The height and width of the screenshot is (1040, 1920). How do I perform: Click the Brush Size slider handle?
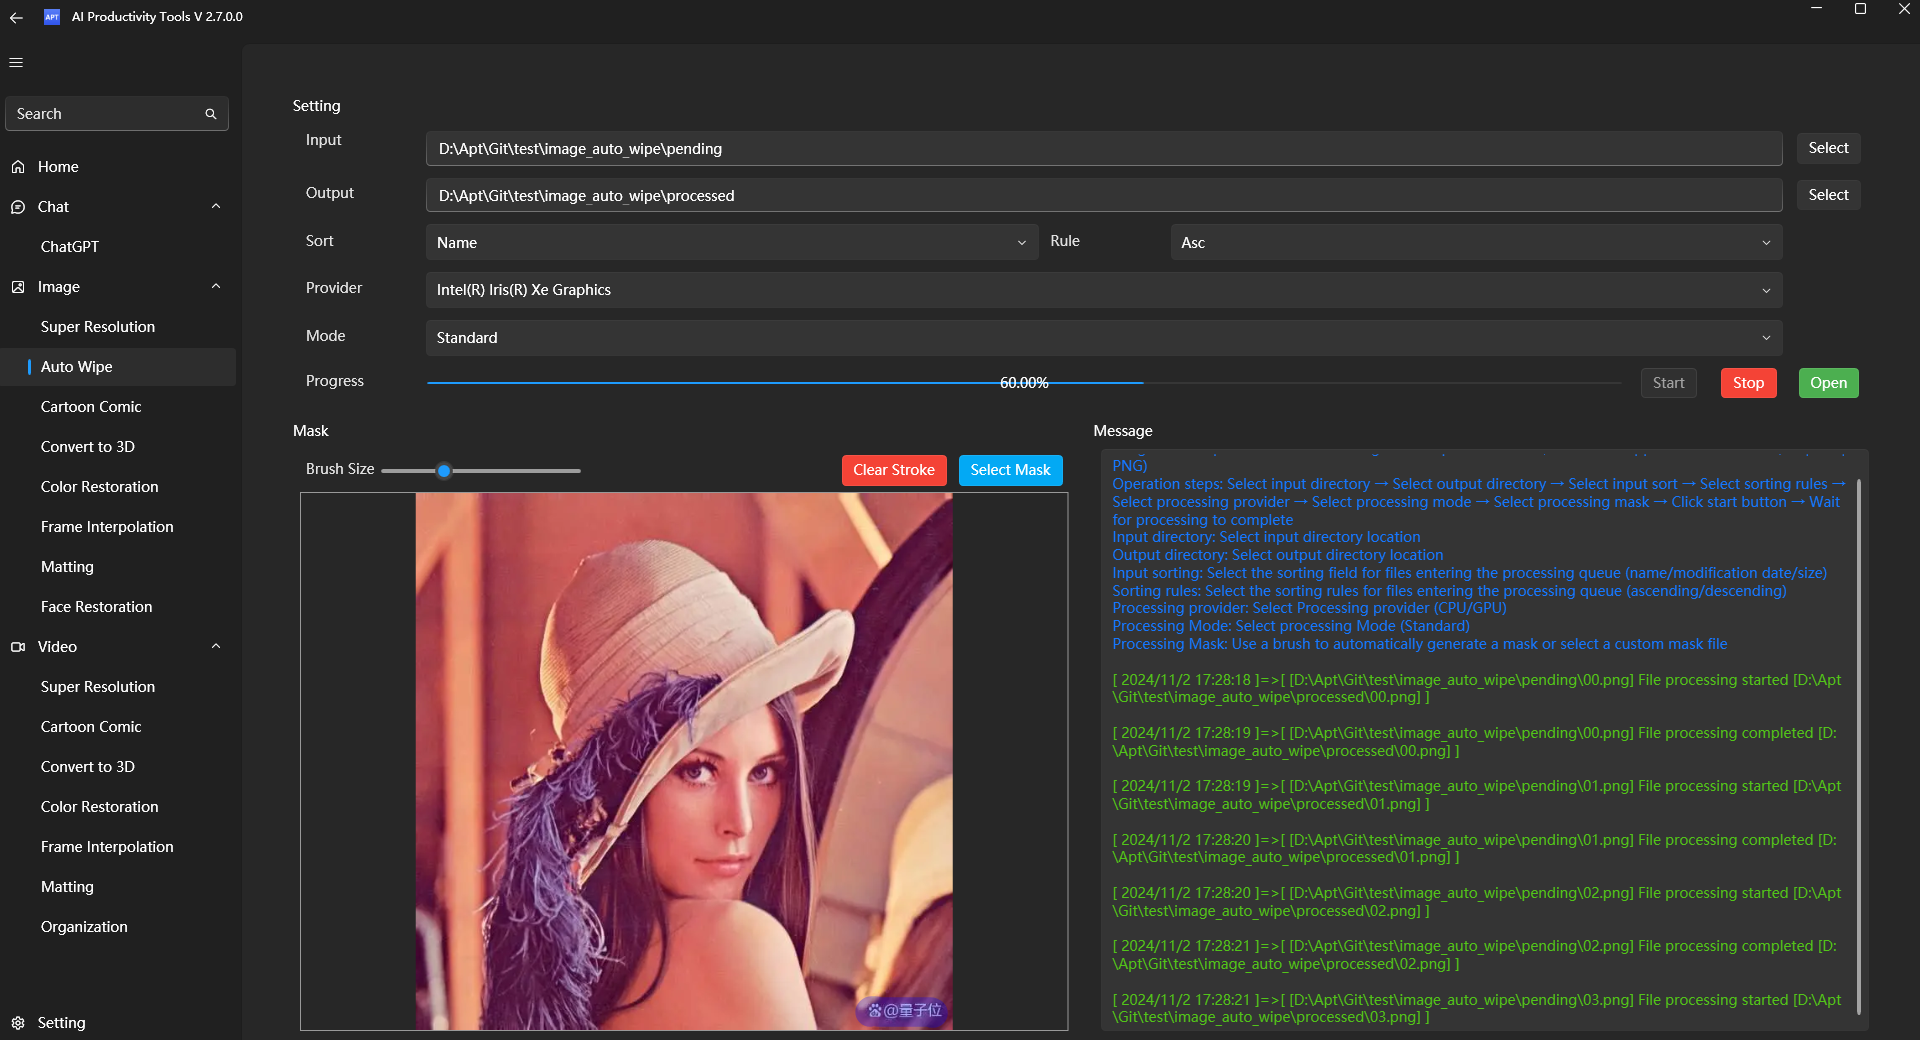click(444, 470)
